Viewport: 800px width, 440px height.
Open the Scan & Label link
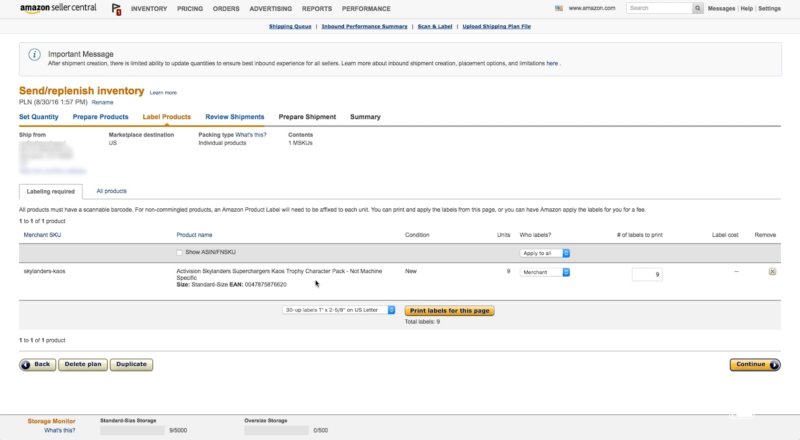(435, 27)
